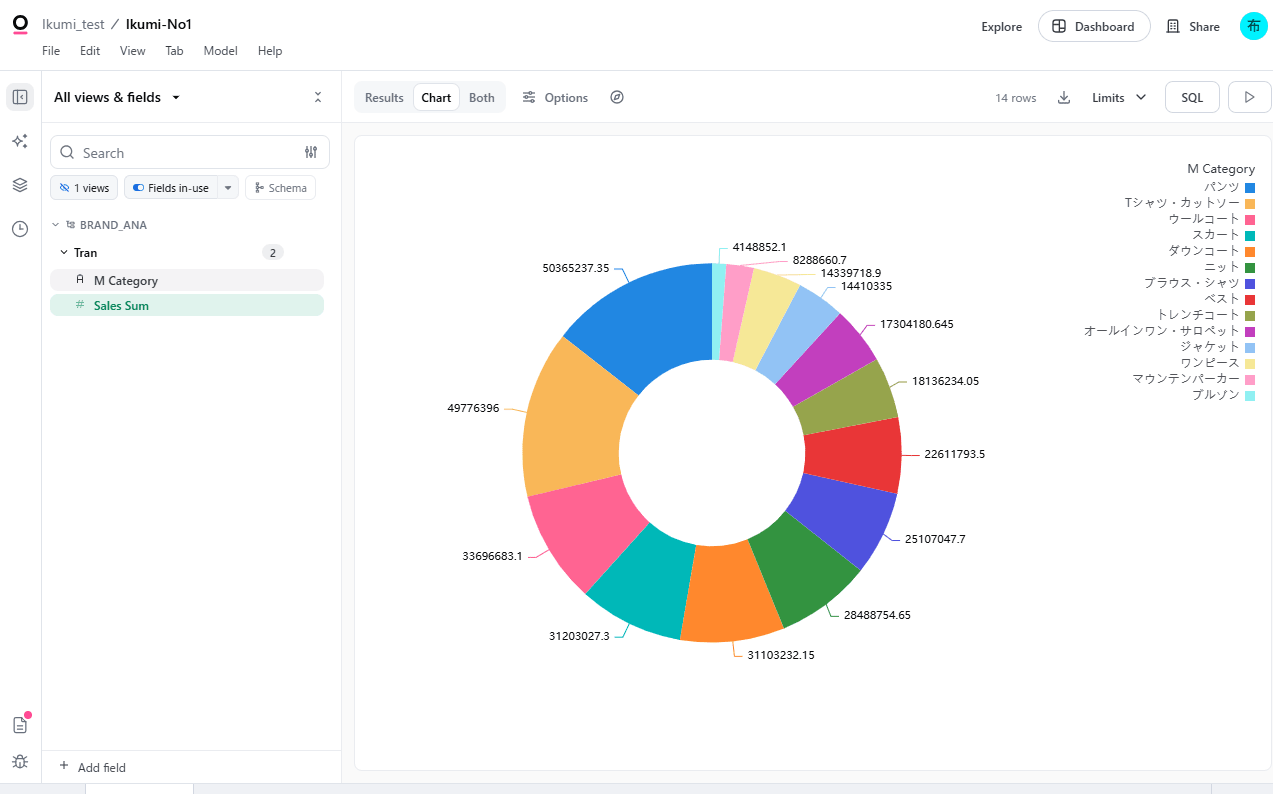Open the layers stack icon in sidebar
This screenshot has width=1273, height=794.
(x=20, y=185)
